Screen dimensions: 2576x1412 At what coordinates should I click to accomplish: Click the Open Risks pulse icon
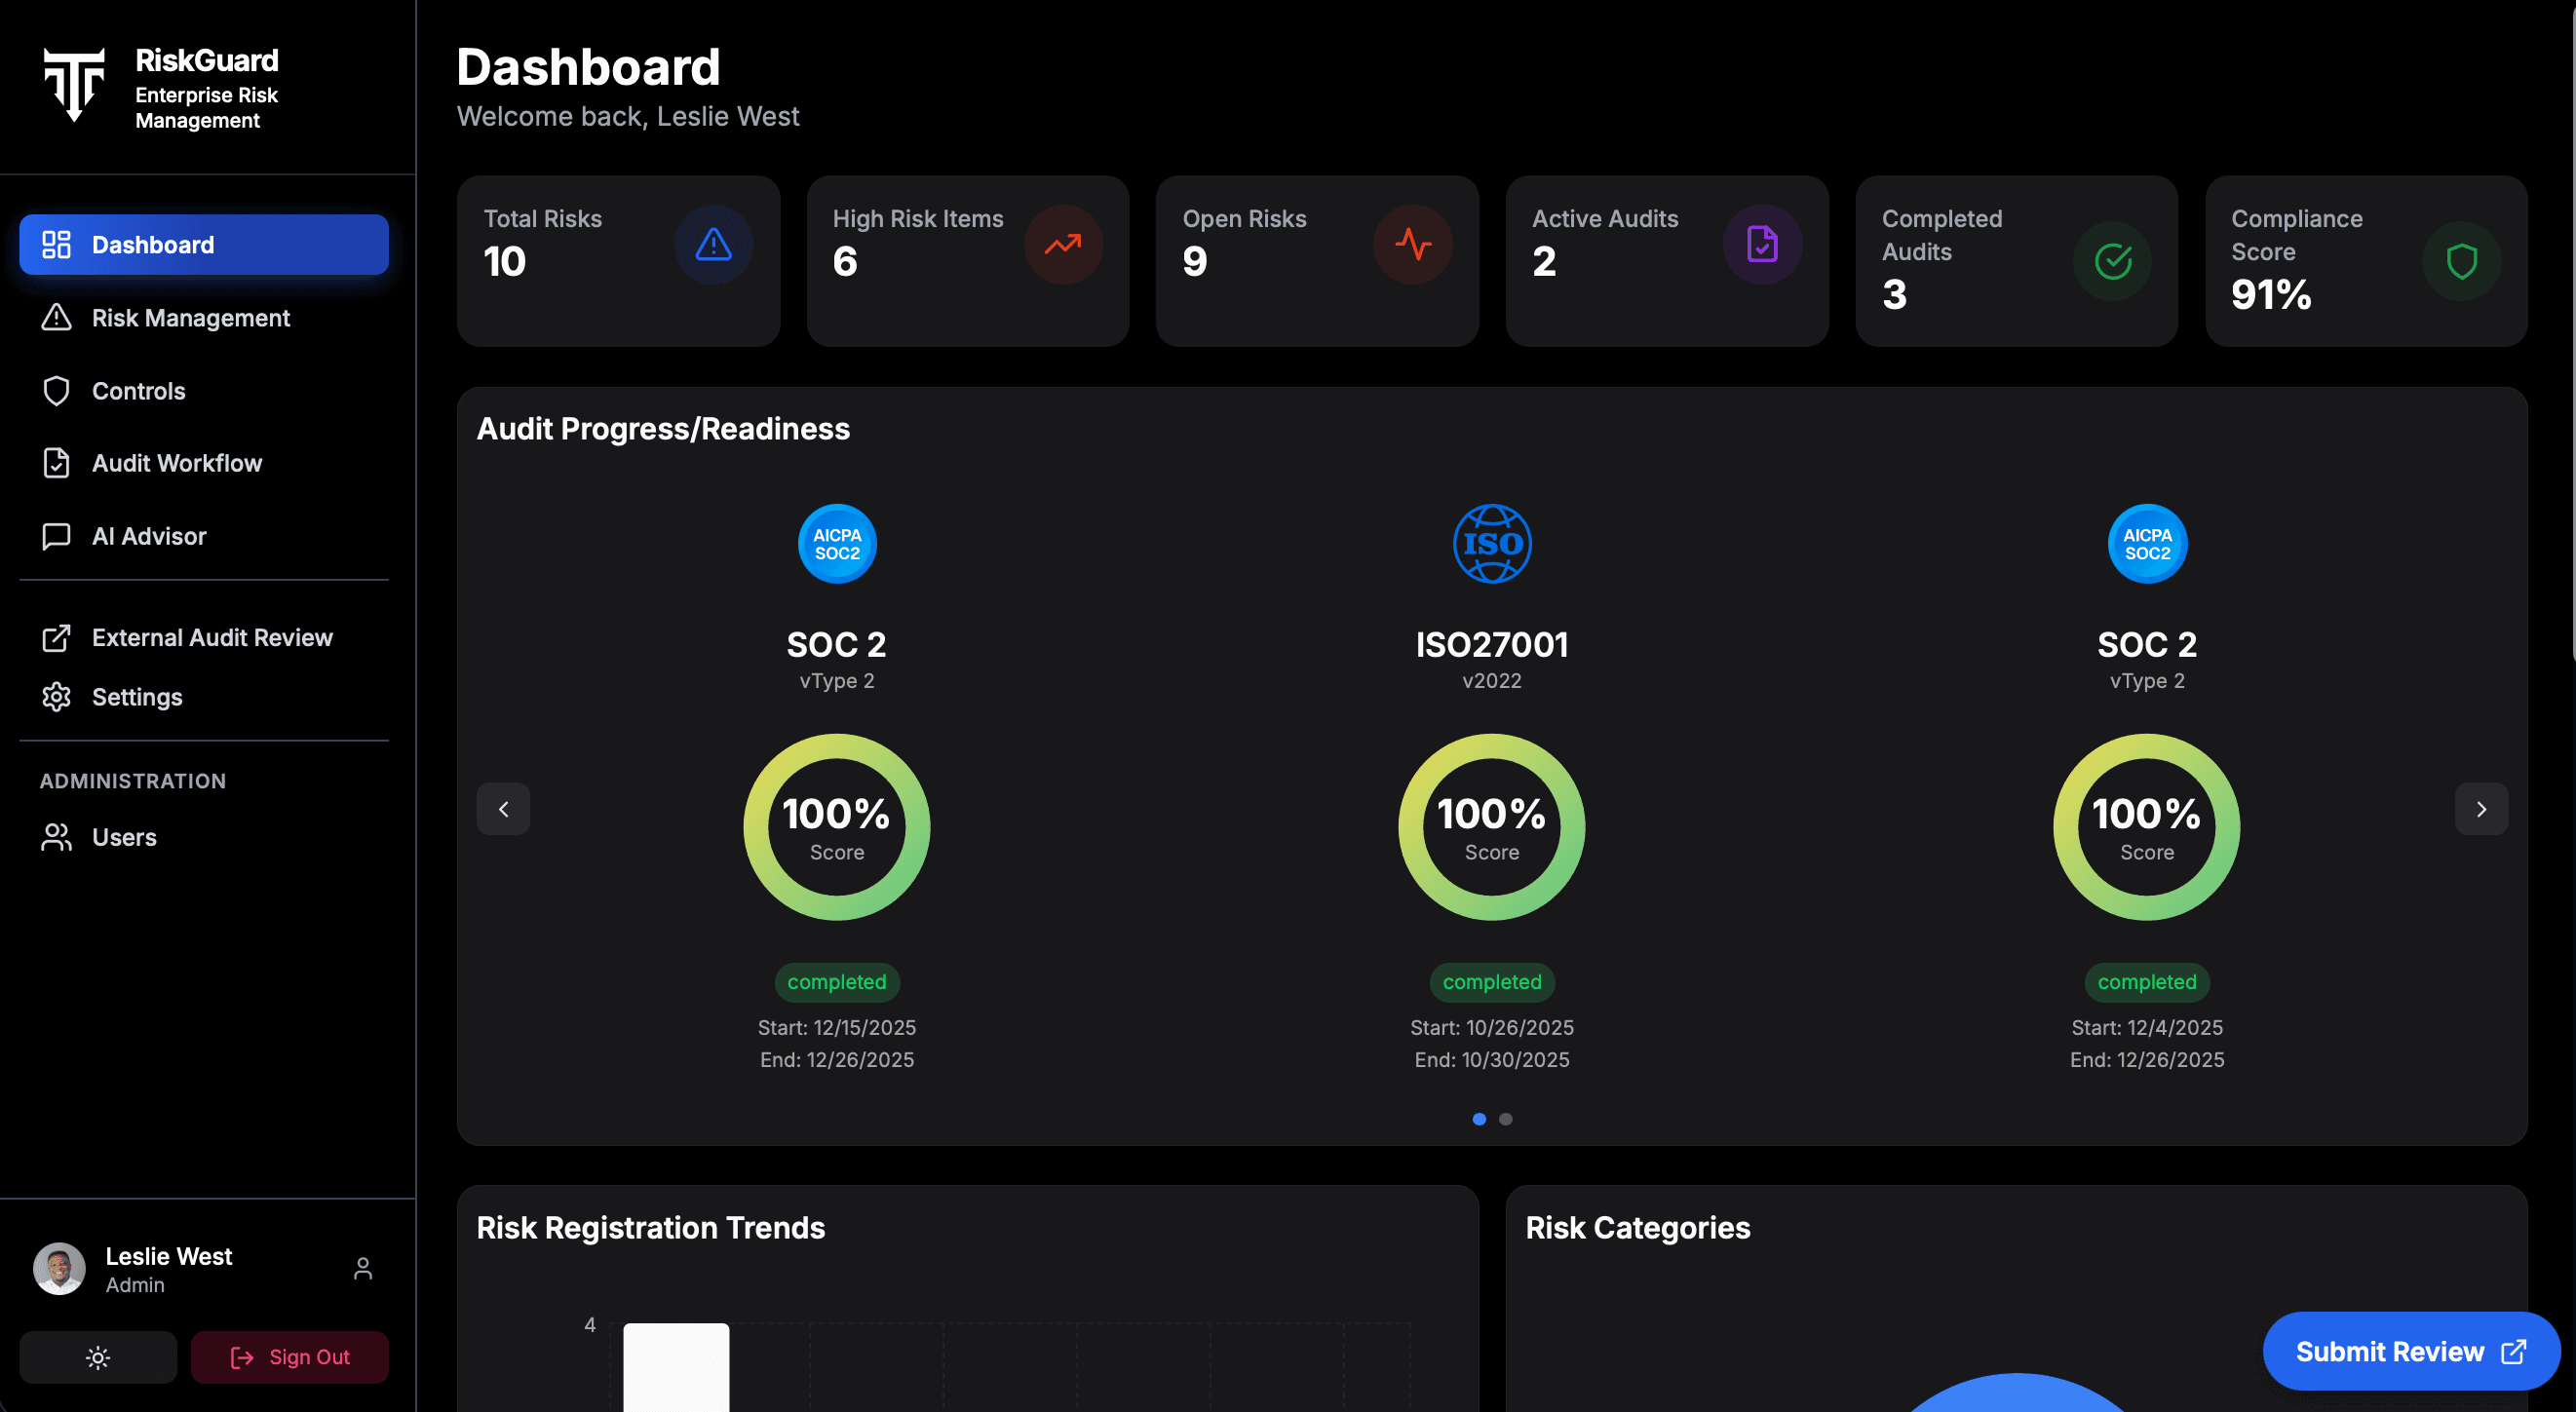pos(1413,245)
